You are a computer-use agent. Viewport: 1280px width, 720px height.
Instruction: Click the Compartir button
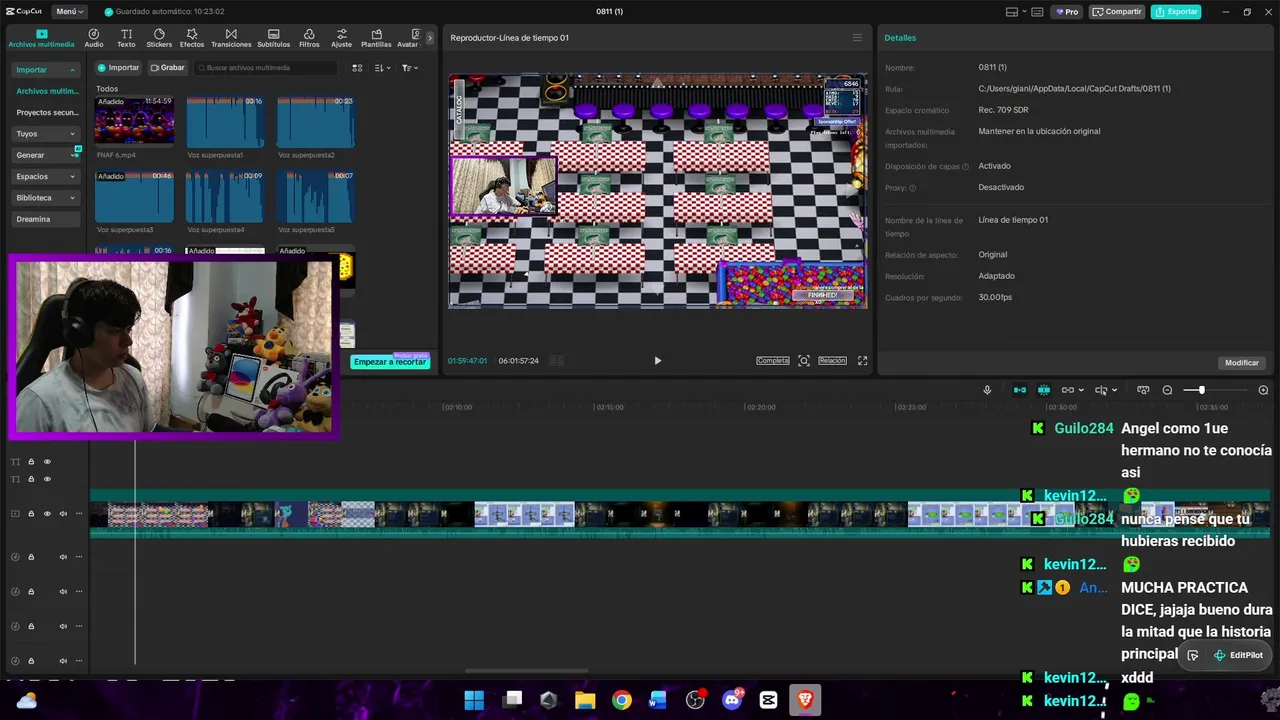click(1117, 12)
